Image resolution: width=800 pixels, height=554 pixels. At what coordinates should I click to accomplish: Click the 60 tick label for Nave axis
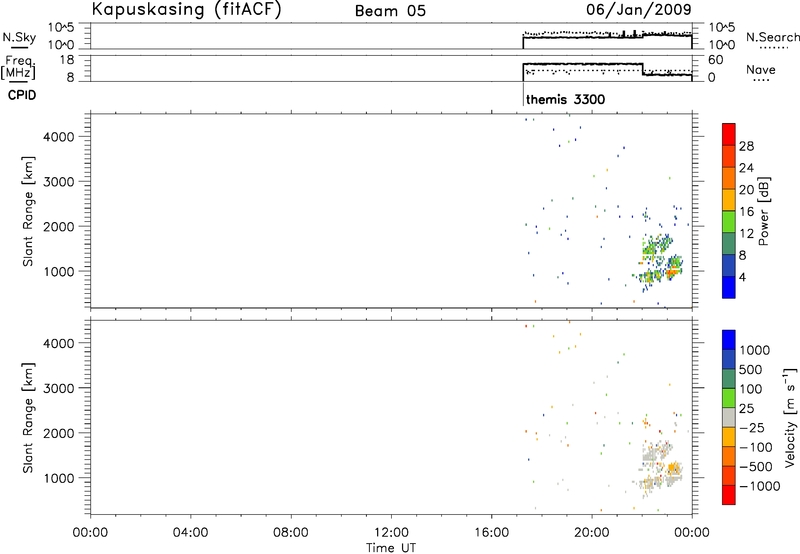pos(716,60)
